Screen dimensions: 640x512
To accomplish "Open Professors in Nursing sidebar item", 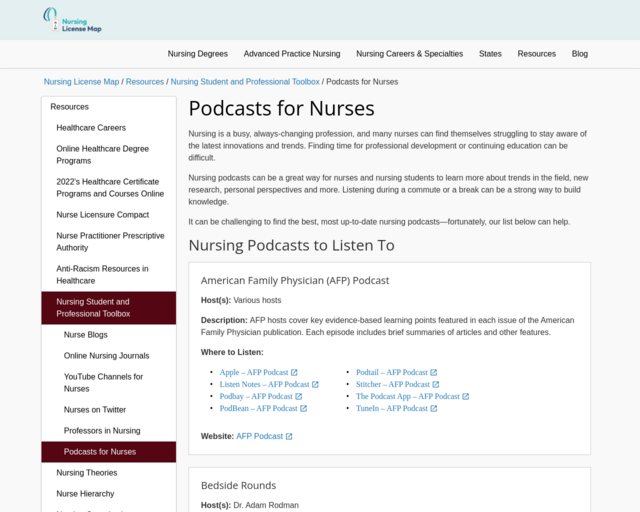I will (x=109, y=431).
